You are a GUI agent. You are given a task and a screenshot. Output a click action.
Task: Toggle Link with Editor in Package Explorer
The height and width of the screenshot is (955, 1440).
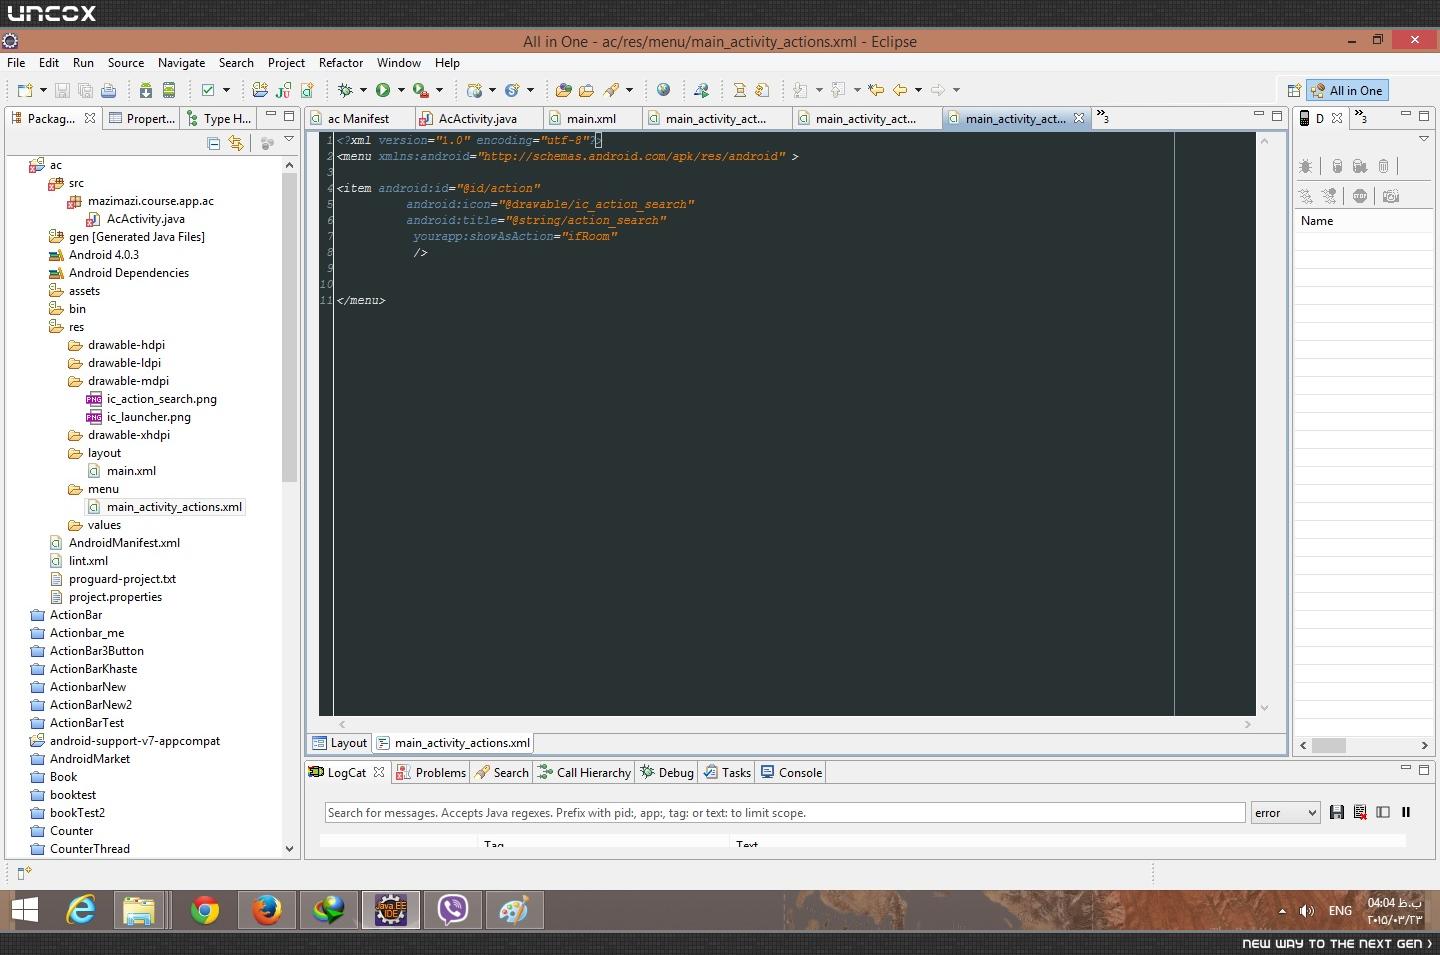click(236, 144)
